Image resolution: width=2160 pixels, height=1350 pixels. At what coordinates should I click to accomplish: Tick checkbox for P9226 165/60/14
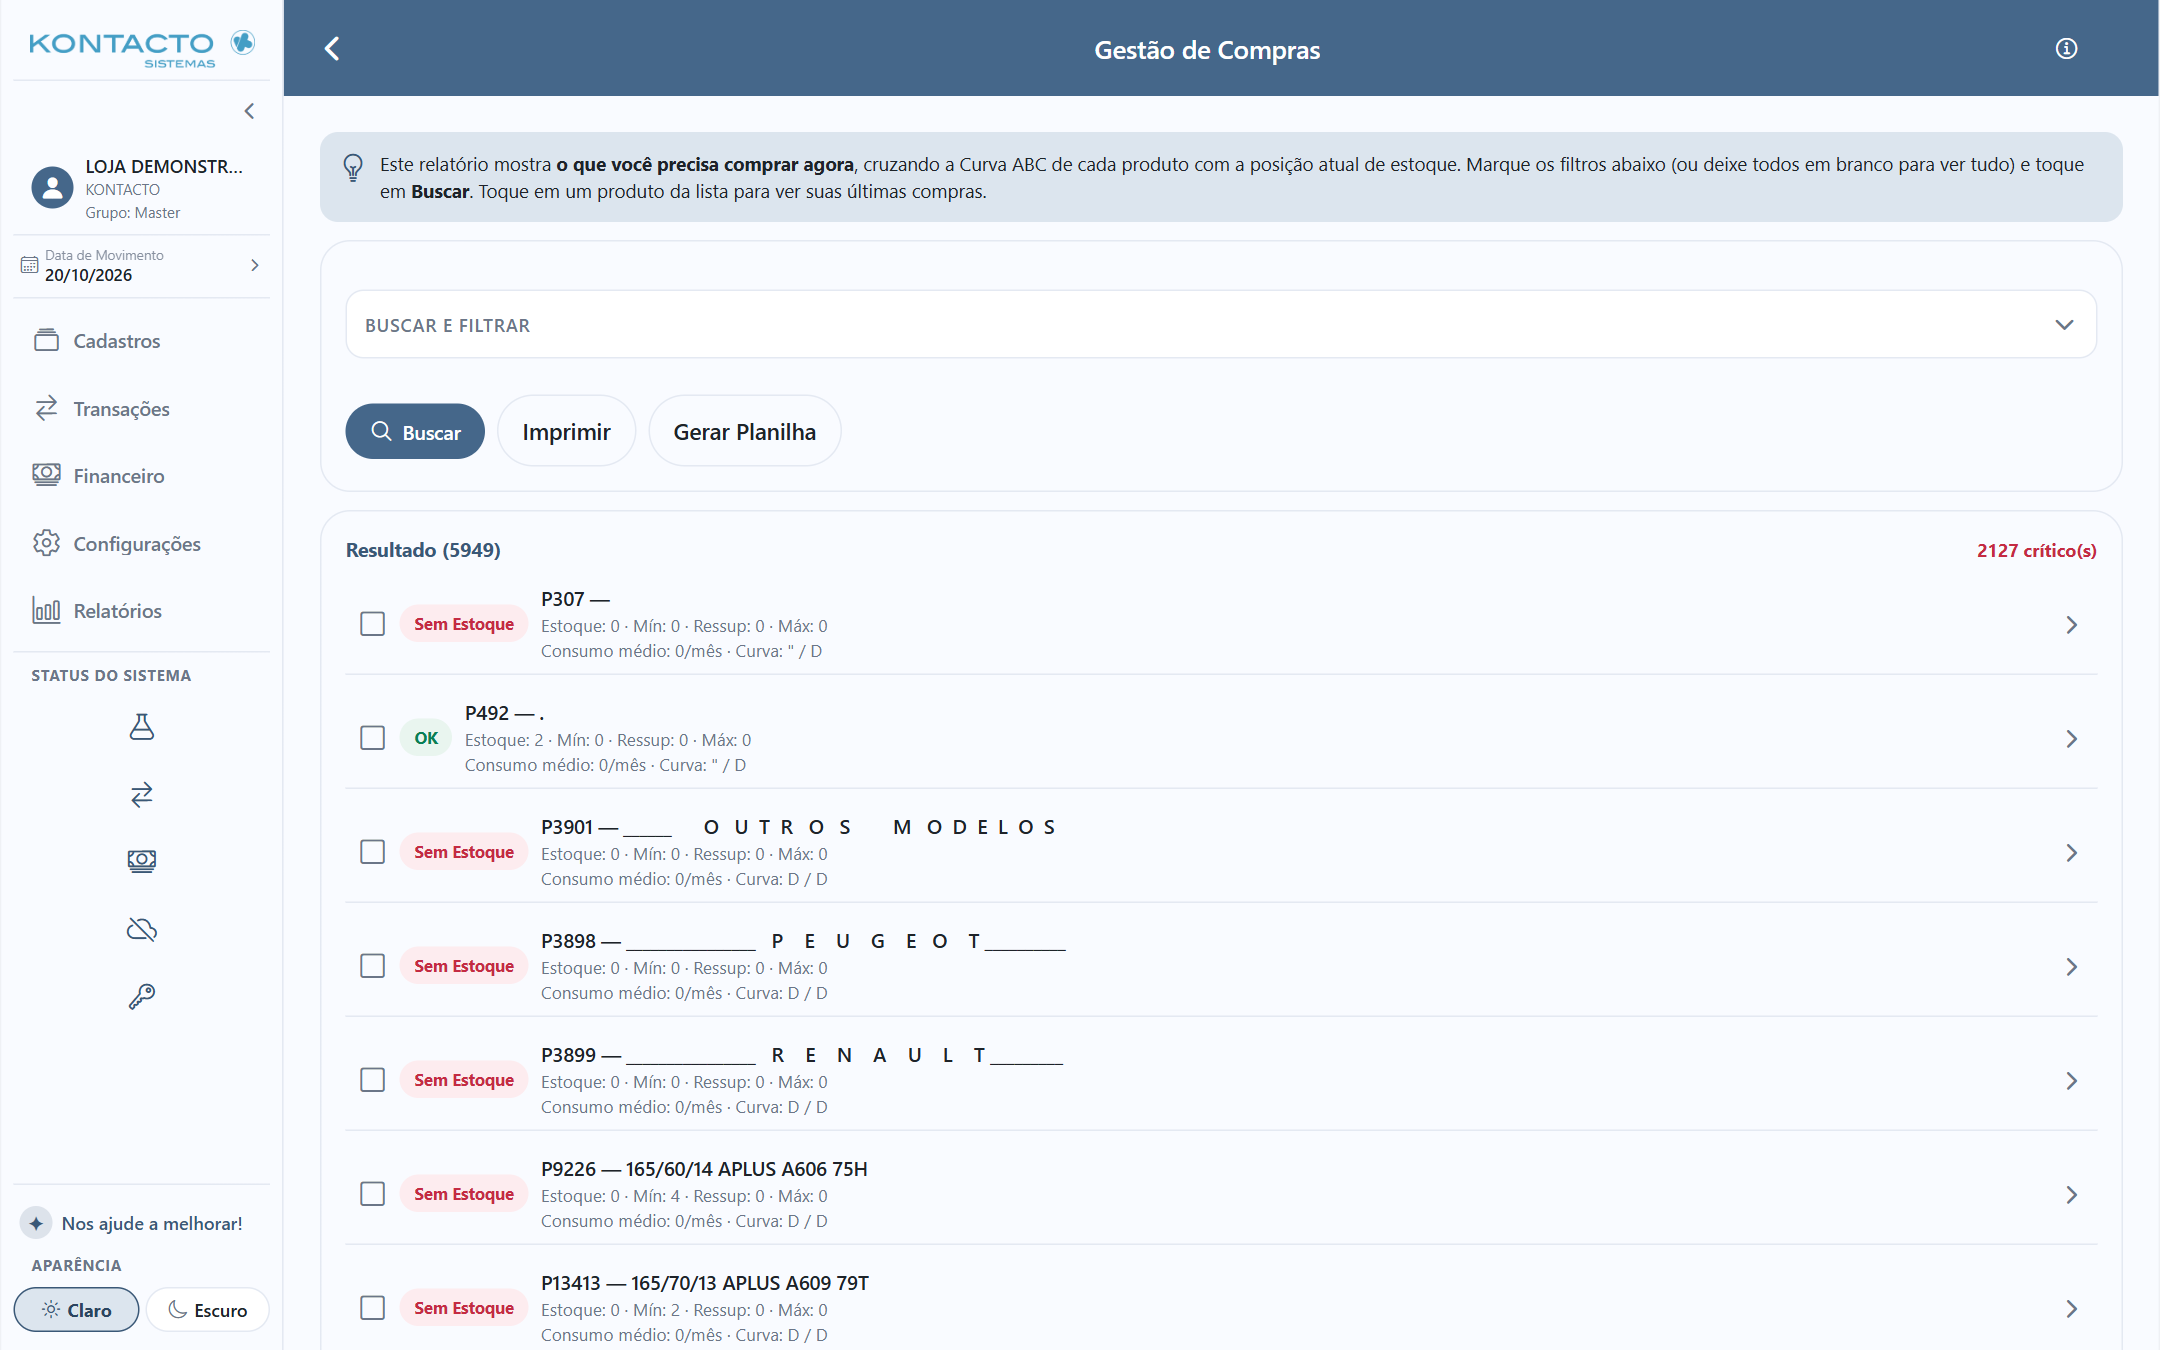coord(372,1194)
